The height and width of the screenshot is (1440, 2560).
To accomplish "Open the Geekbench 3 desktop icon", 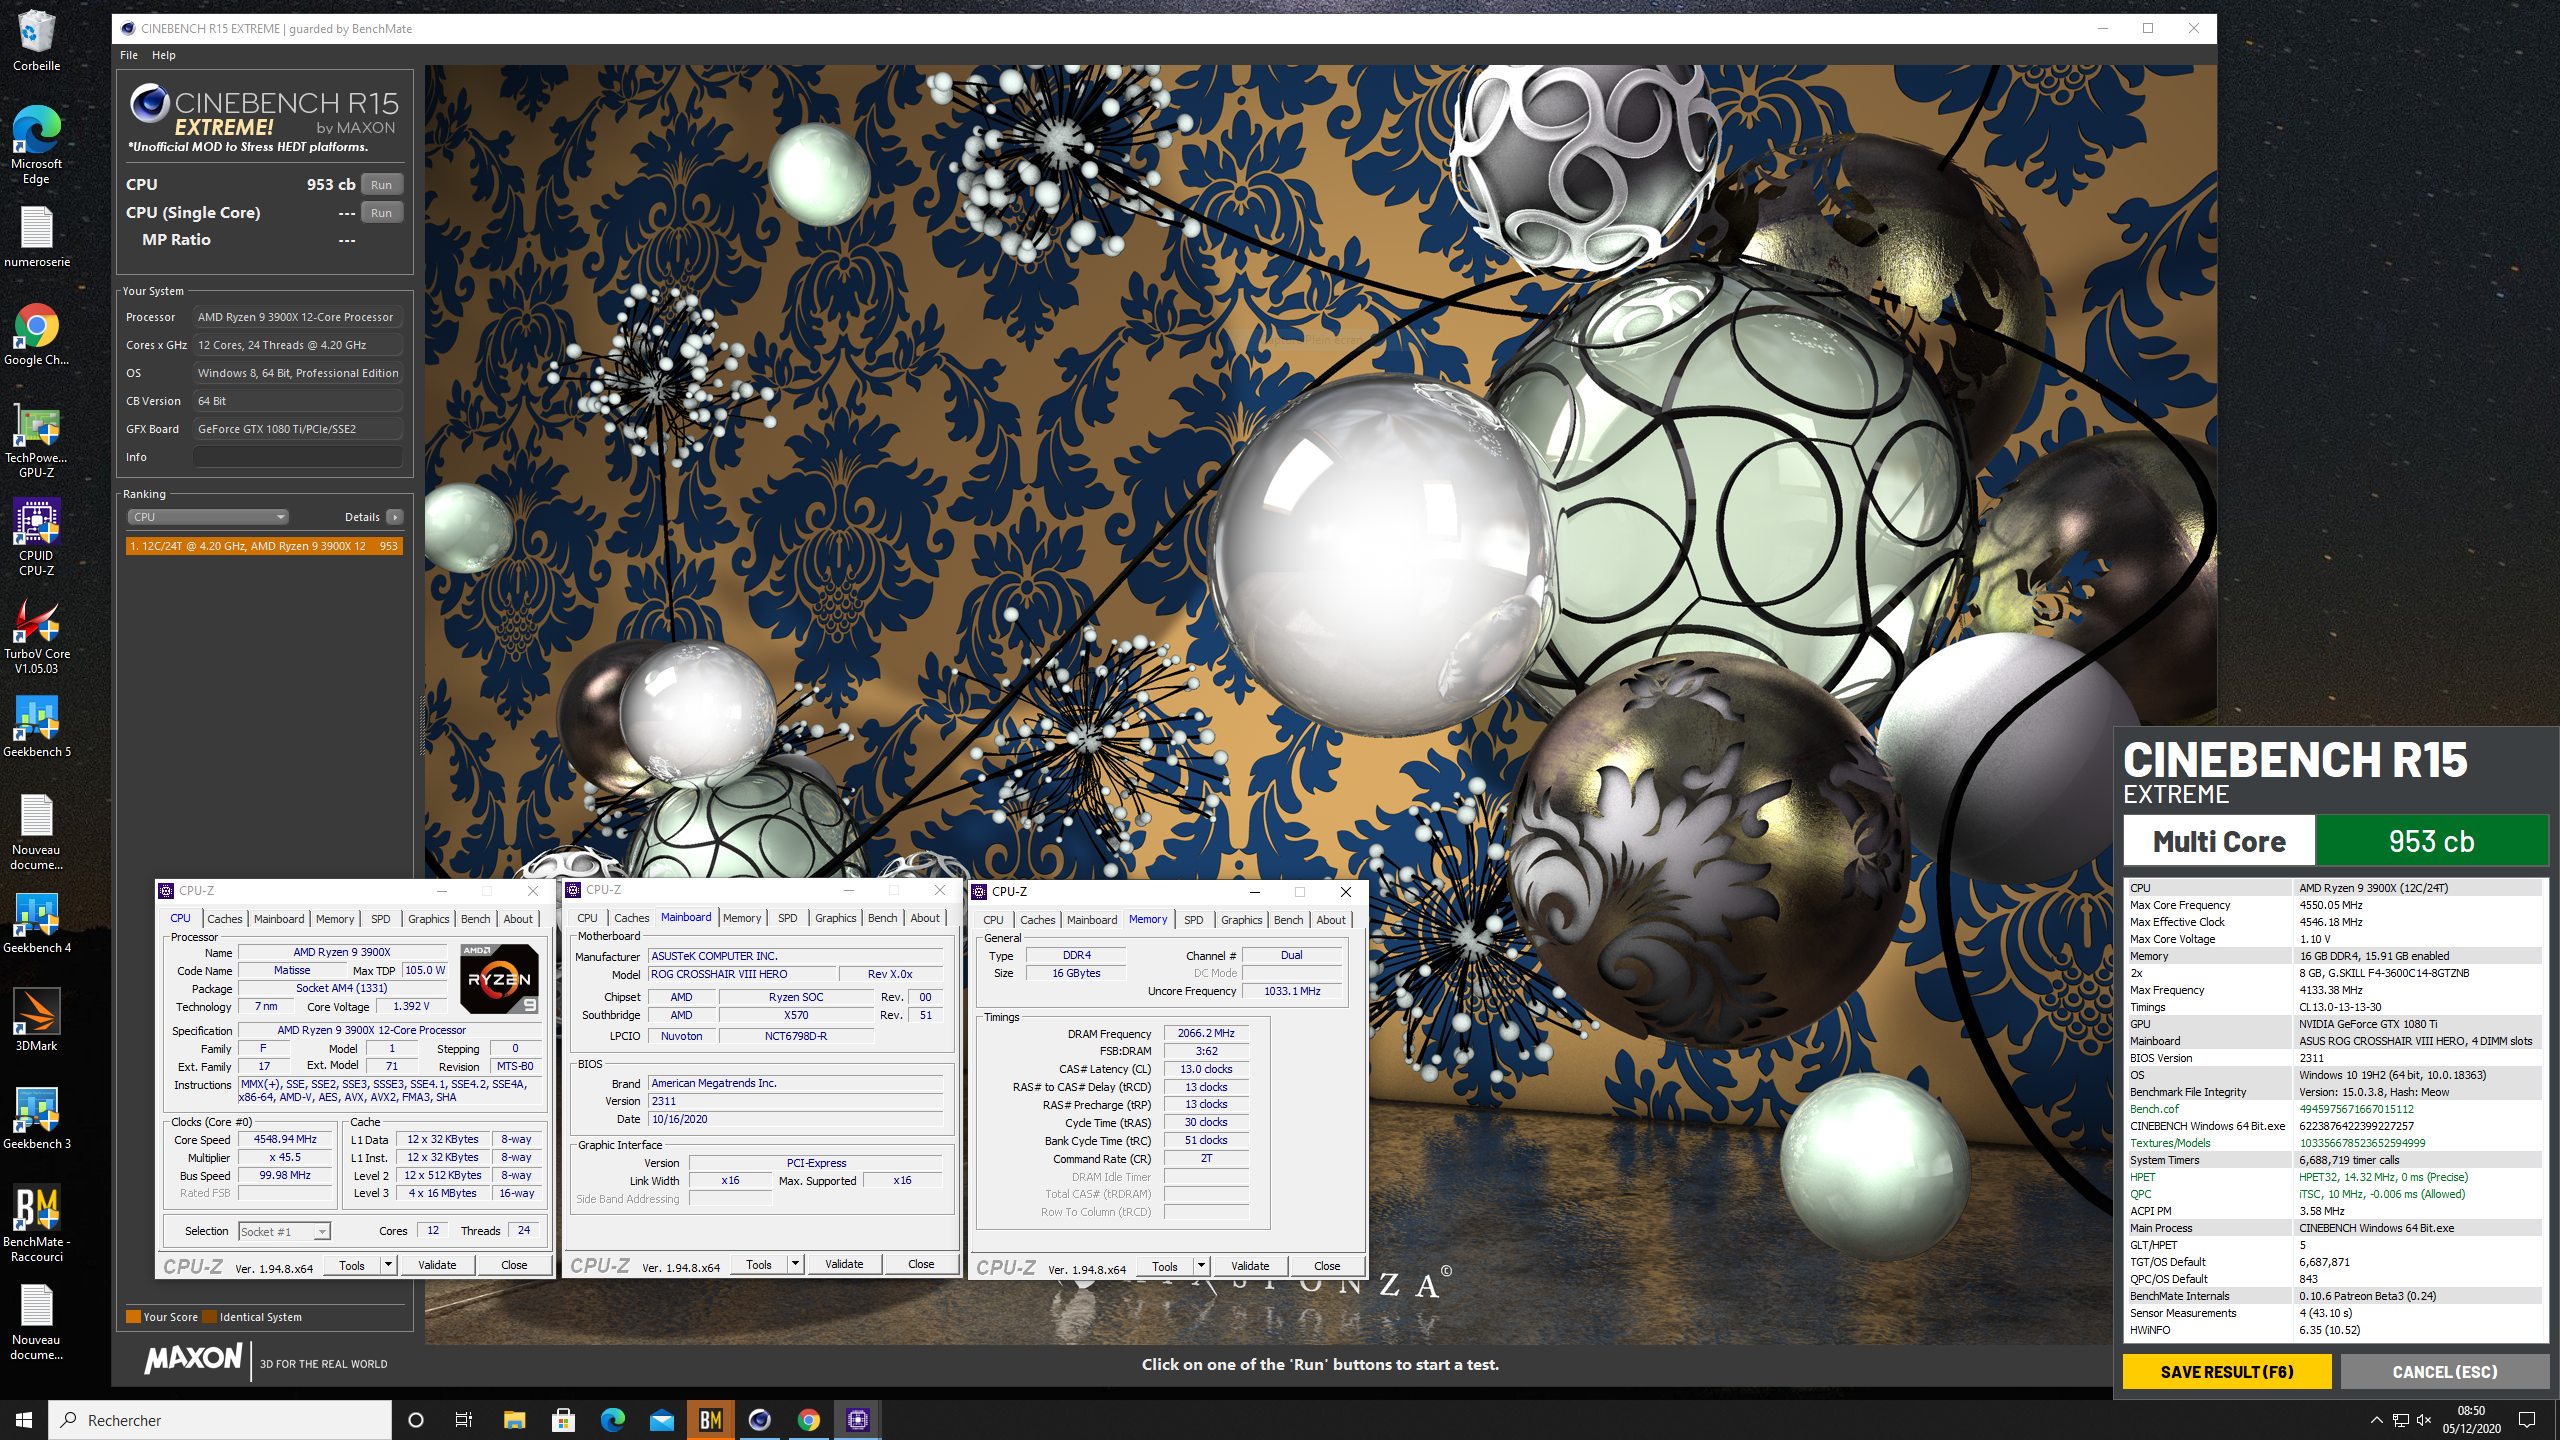I will tap(36, 1119).
